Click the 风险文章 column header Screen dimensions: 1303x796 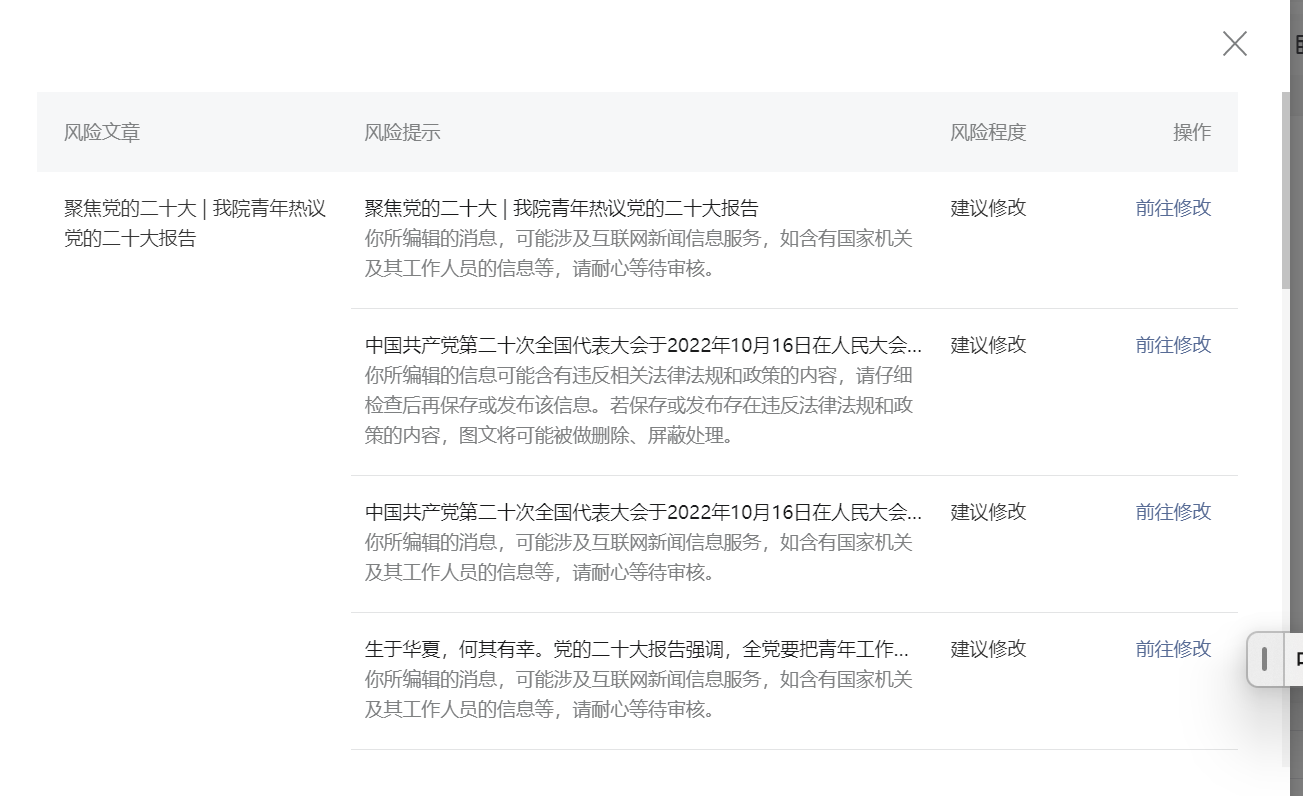point(101,132)
